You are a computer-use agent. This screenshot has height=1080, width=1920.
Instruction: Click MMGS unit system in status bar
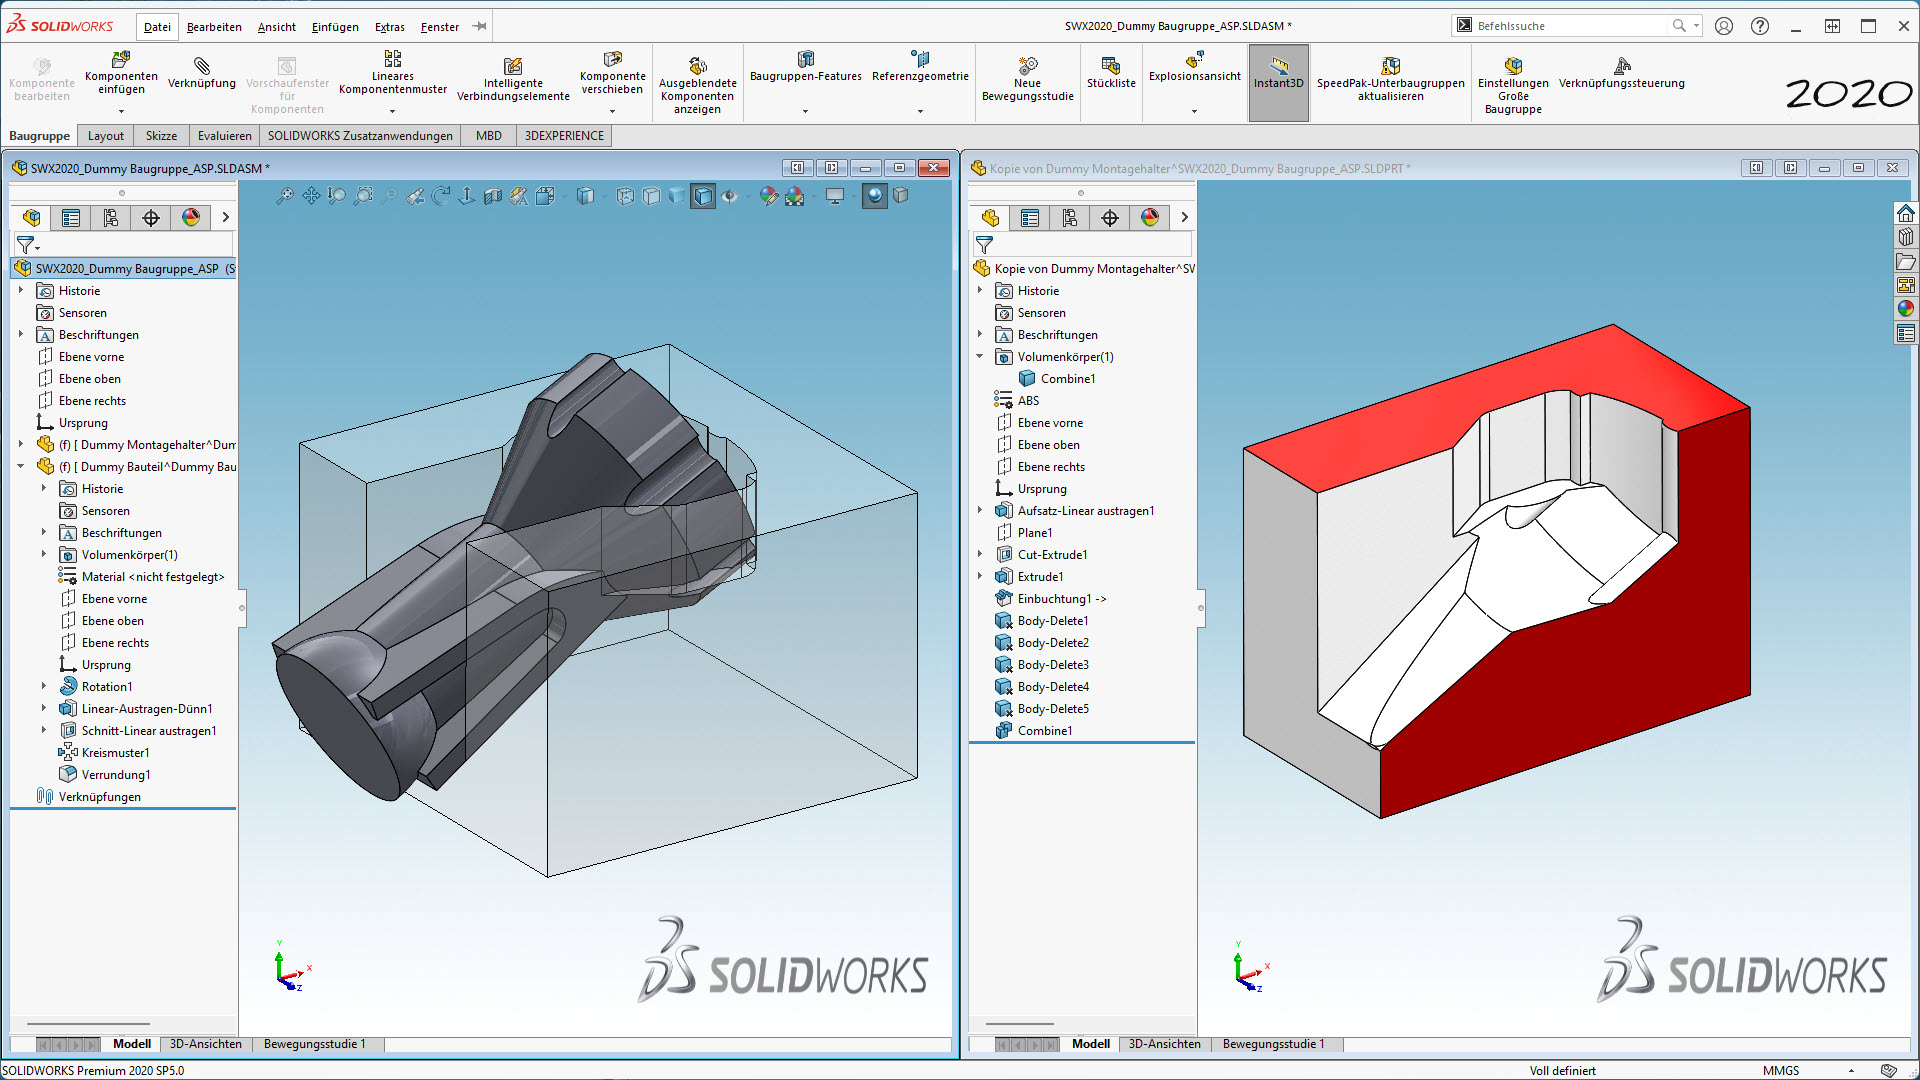coord(1781,1071)
